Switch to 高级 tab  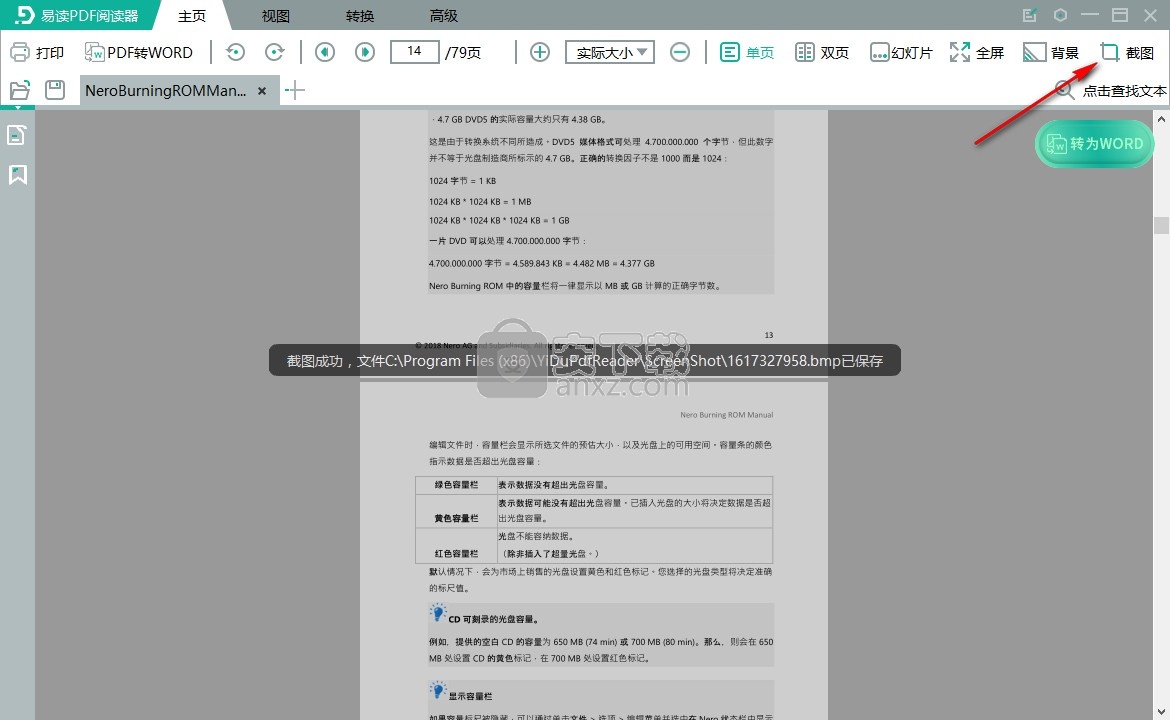click(x=443, y=16)
